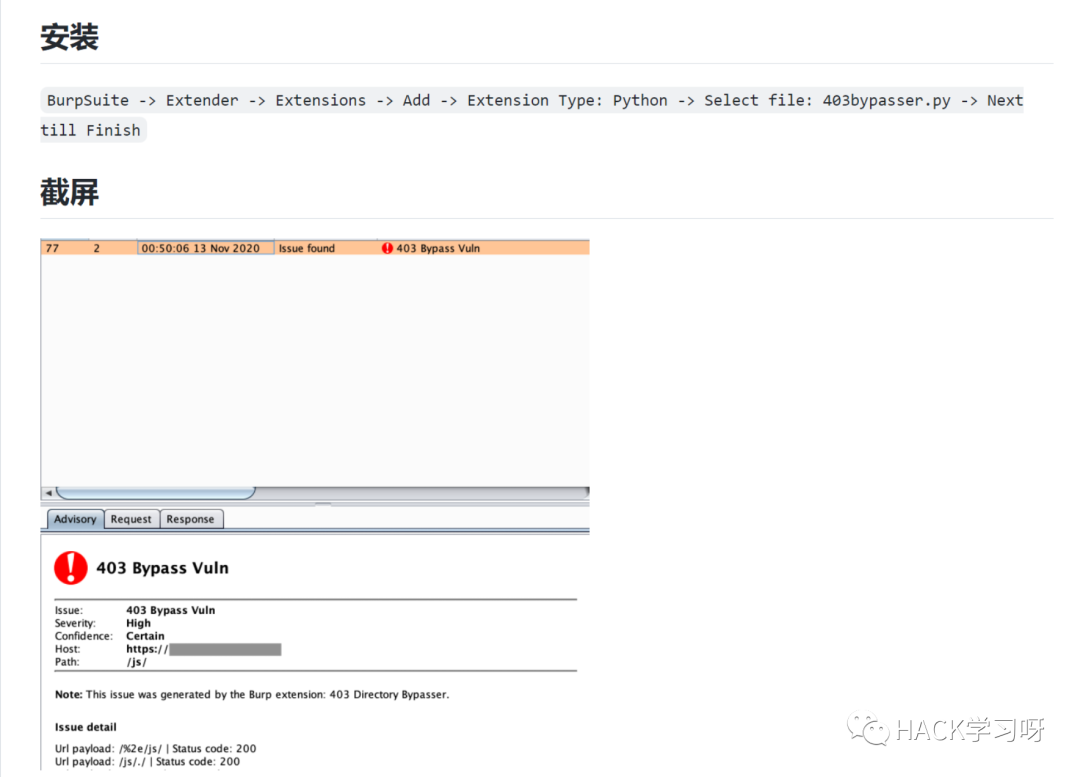Click the 'Issue found' cell
Image resolution: width=1080 pixels, height=777 pixels.
coord(307,248)
